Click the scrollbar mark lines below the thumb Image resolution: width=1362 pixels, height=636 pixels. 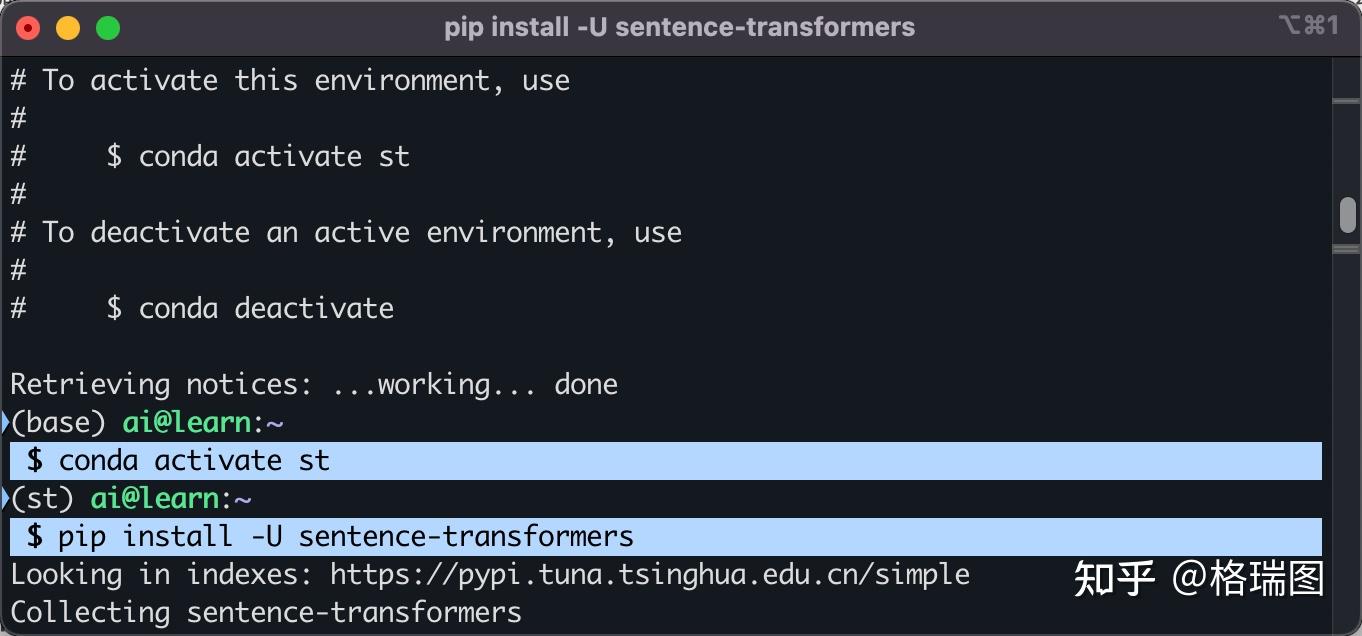pyautogui.click(x=1348, y=248)
